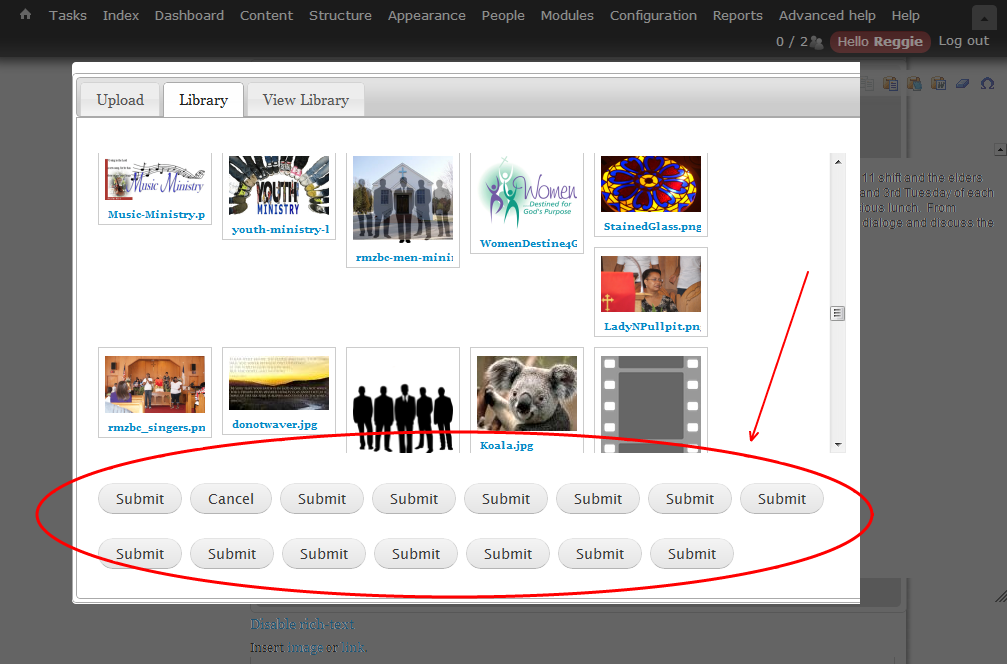
Task: Click the arrow icon in the top-right corner
Action: (982, 15)
